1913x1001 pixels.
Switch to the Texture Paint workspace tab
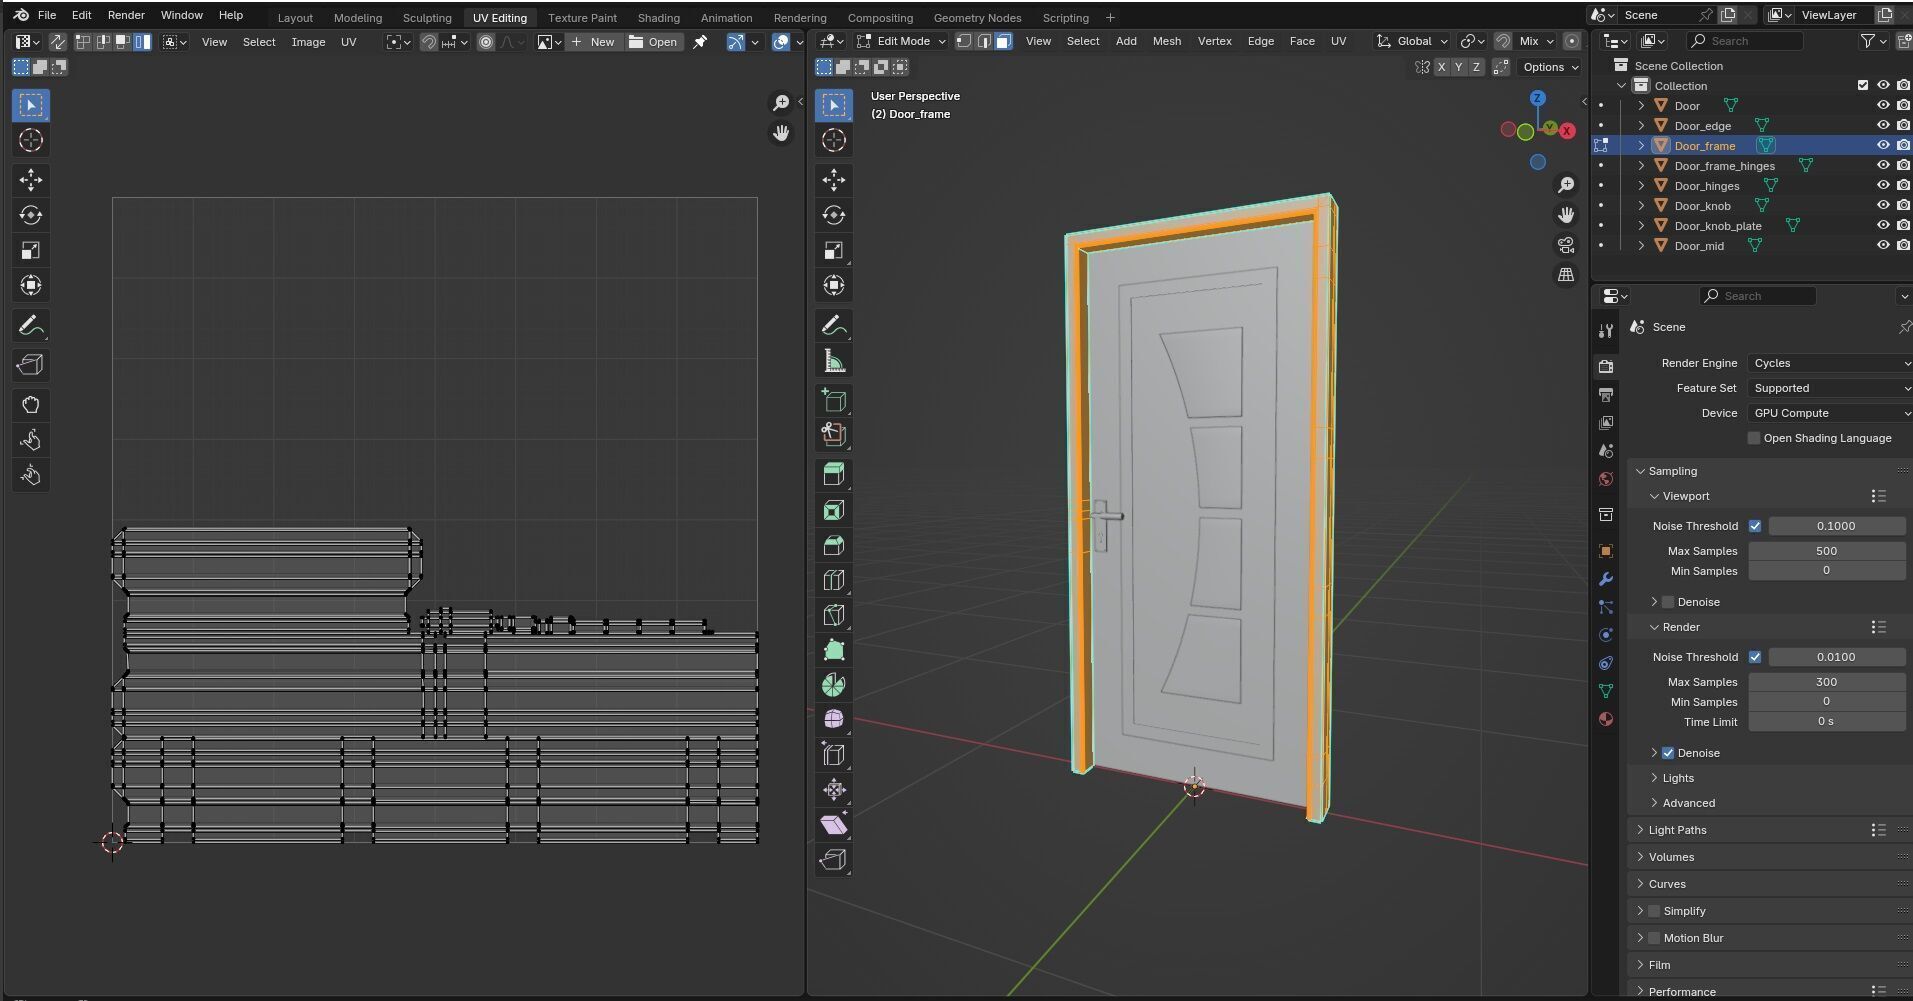point(582,18)
